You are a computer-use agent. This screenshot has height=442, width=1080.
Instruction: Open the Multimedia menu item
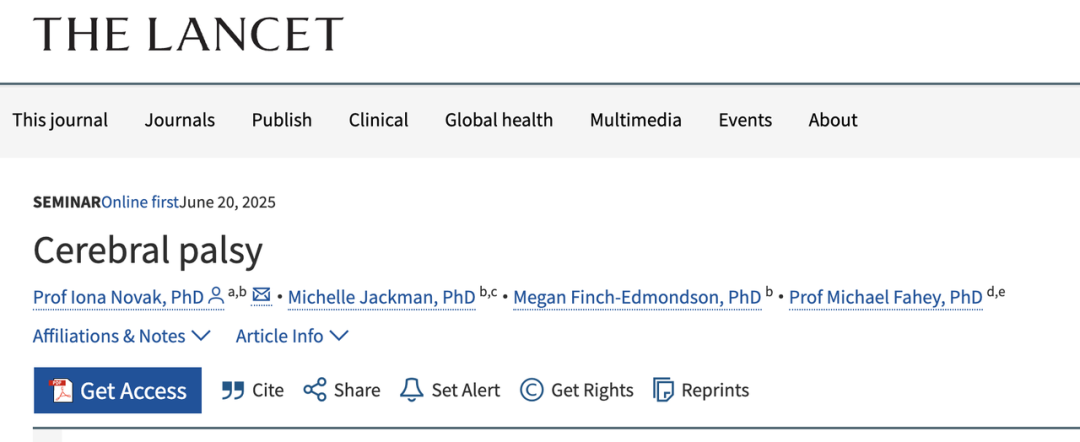[636, 120]
